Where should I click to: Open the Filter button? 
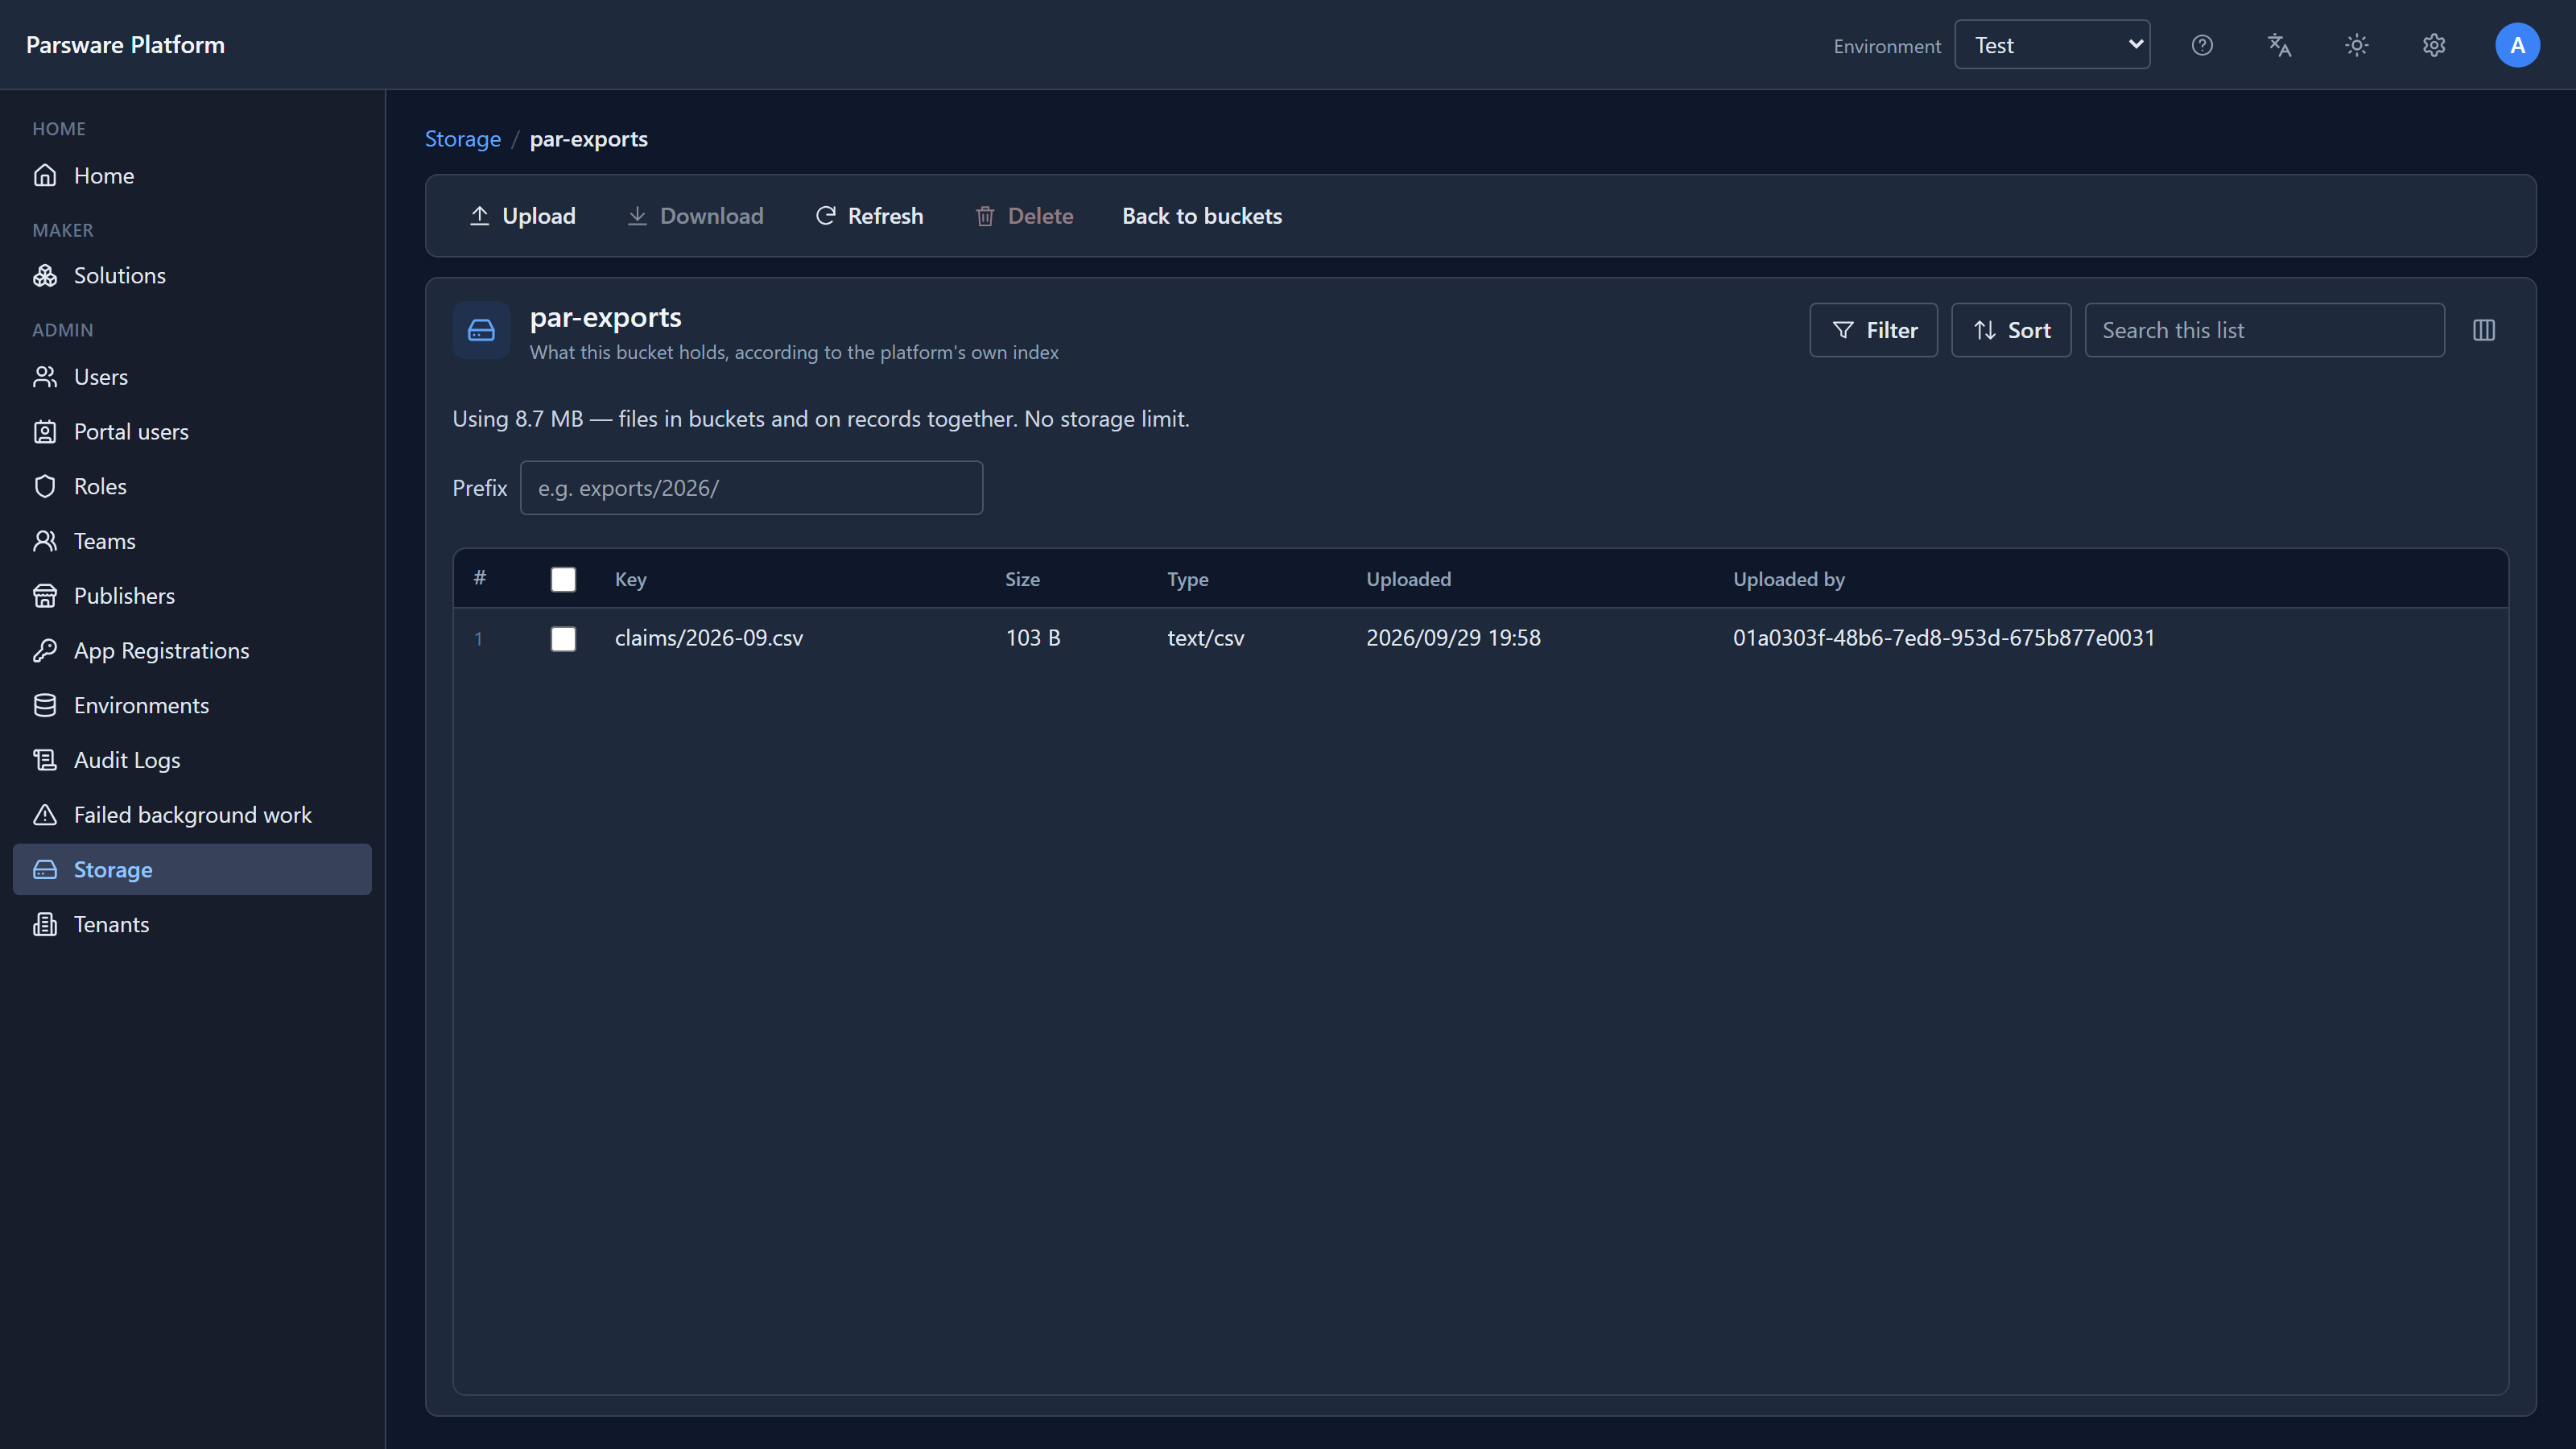pos(1873,330)
